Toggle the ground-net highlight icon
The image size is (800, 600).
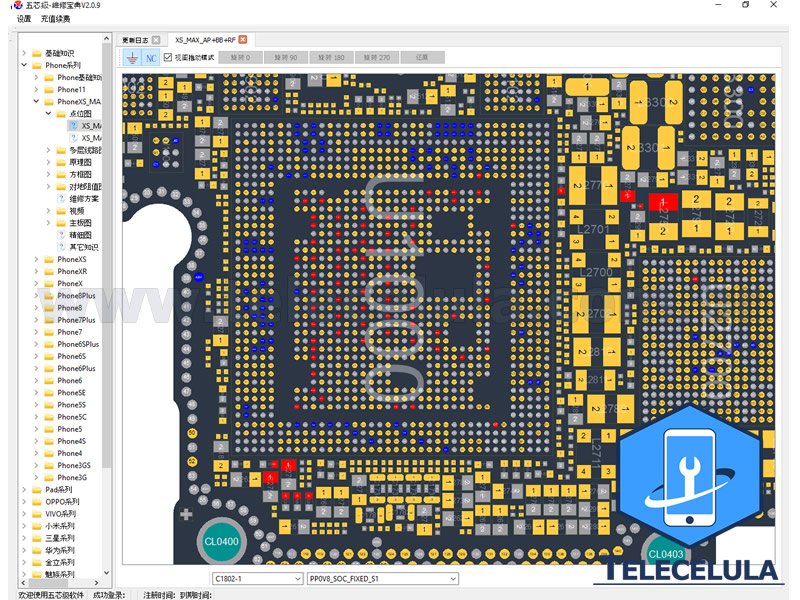tap(132, 58)
